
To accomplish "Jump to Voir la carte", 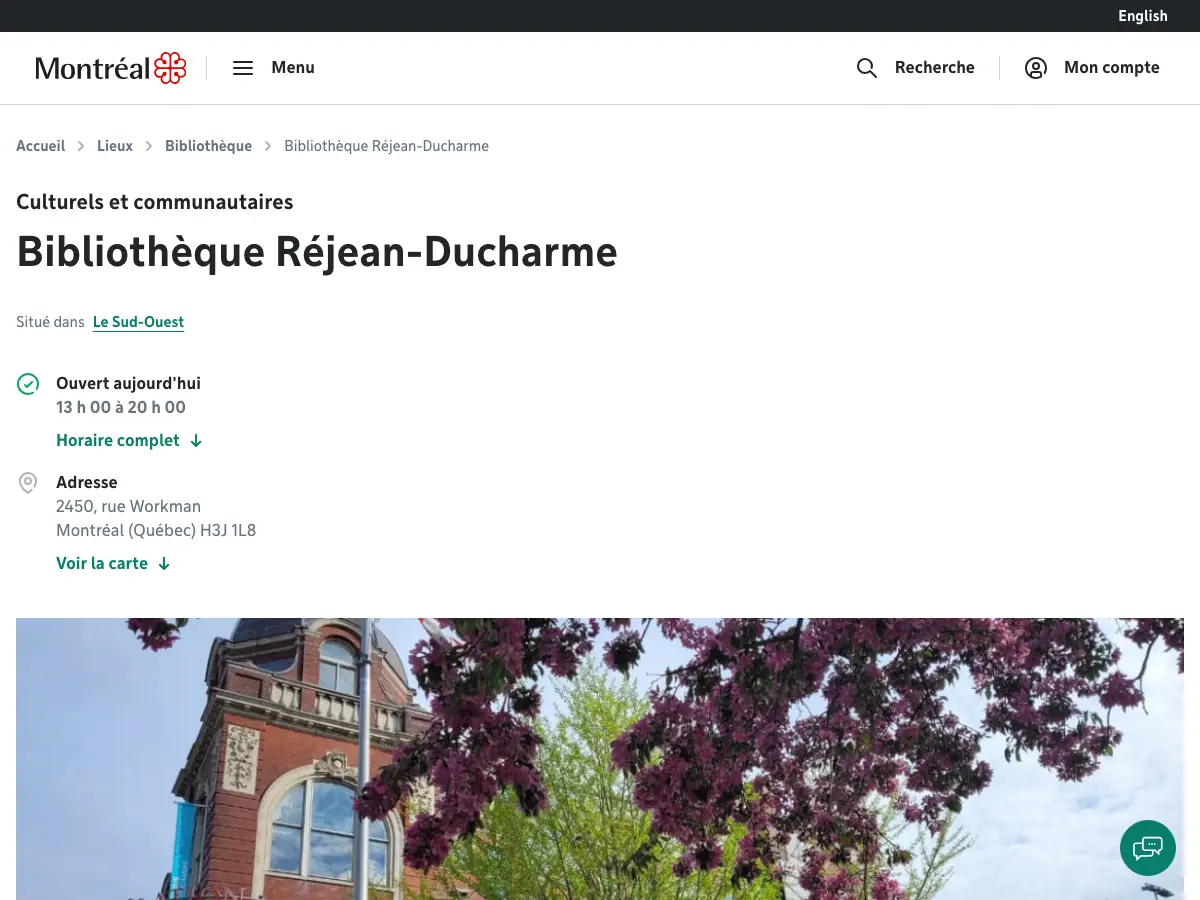I will click(102, 564).
